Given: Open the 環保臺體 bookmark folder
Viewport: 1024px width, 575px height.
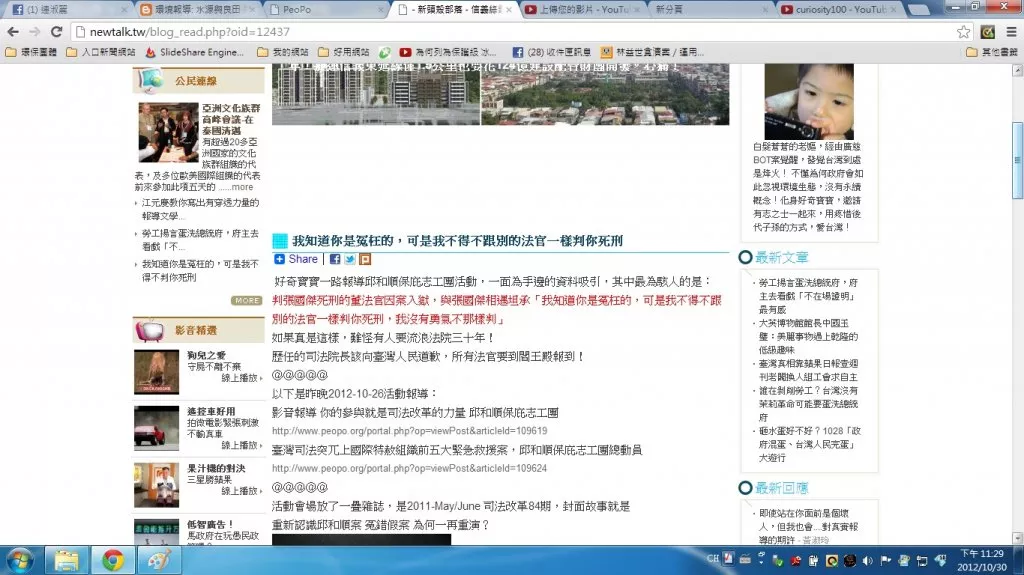Looking at the screenshot, I should tap(34, 51).
